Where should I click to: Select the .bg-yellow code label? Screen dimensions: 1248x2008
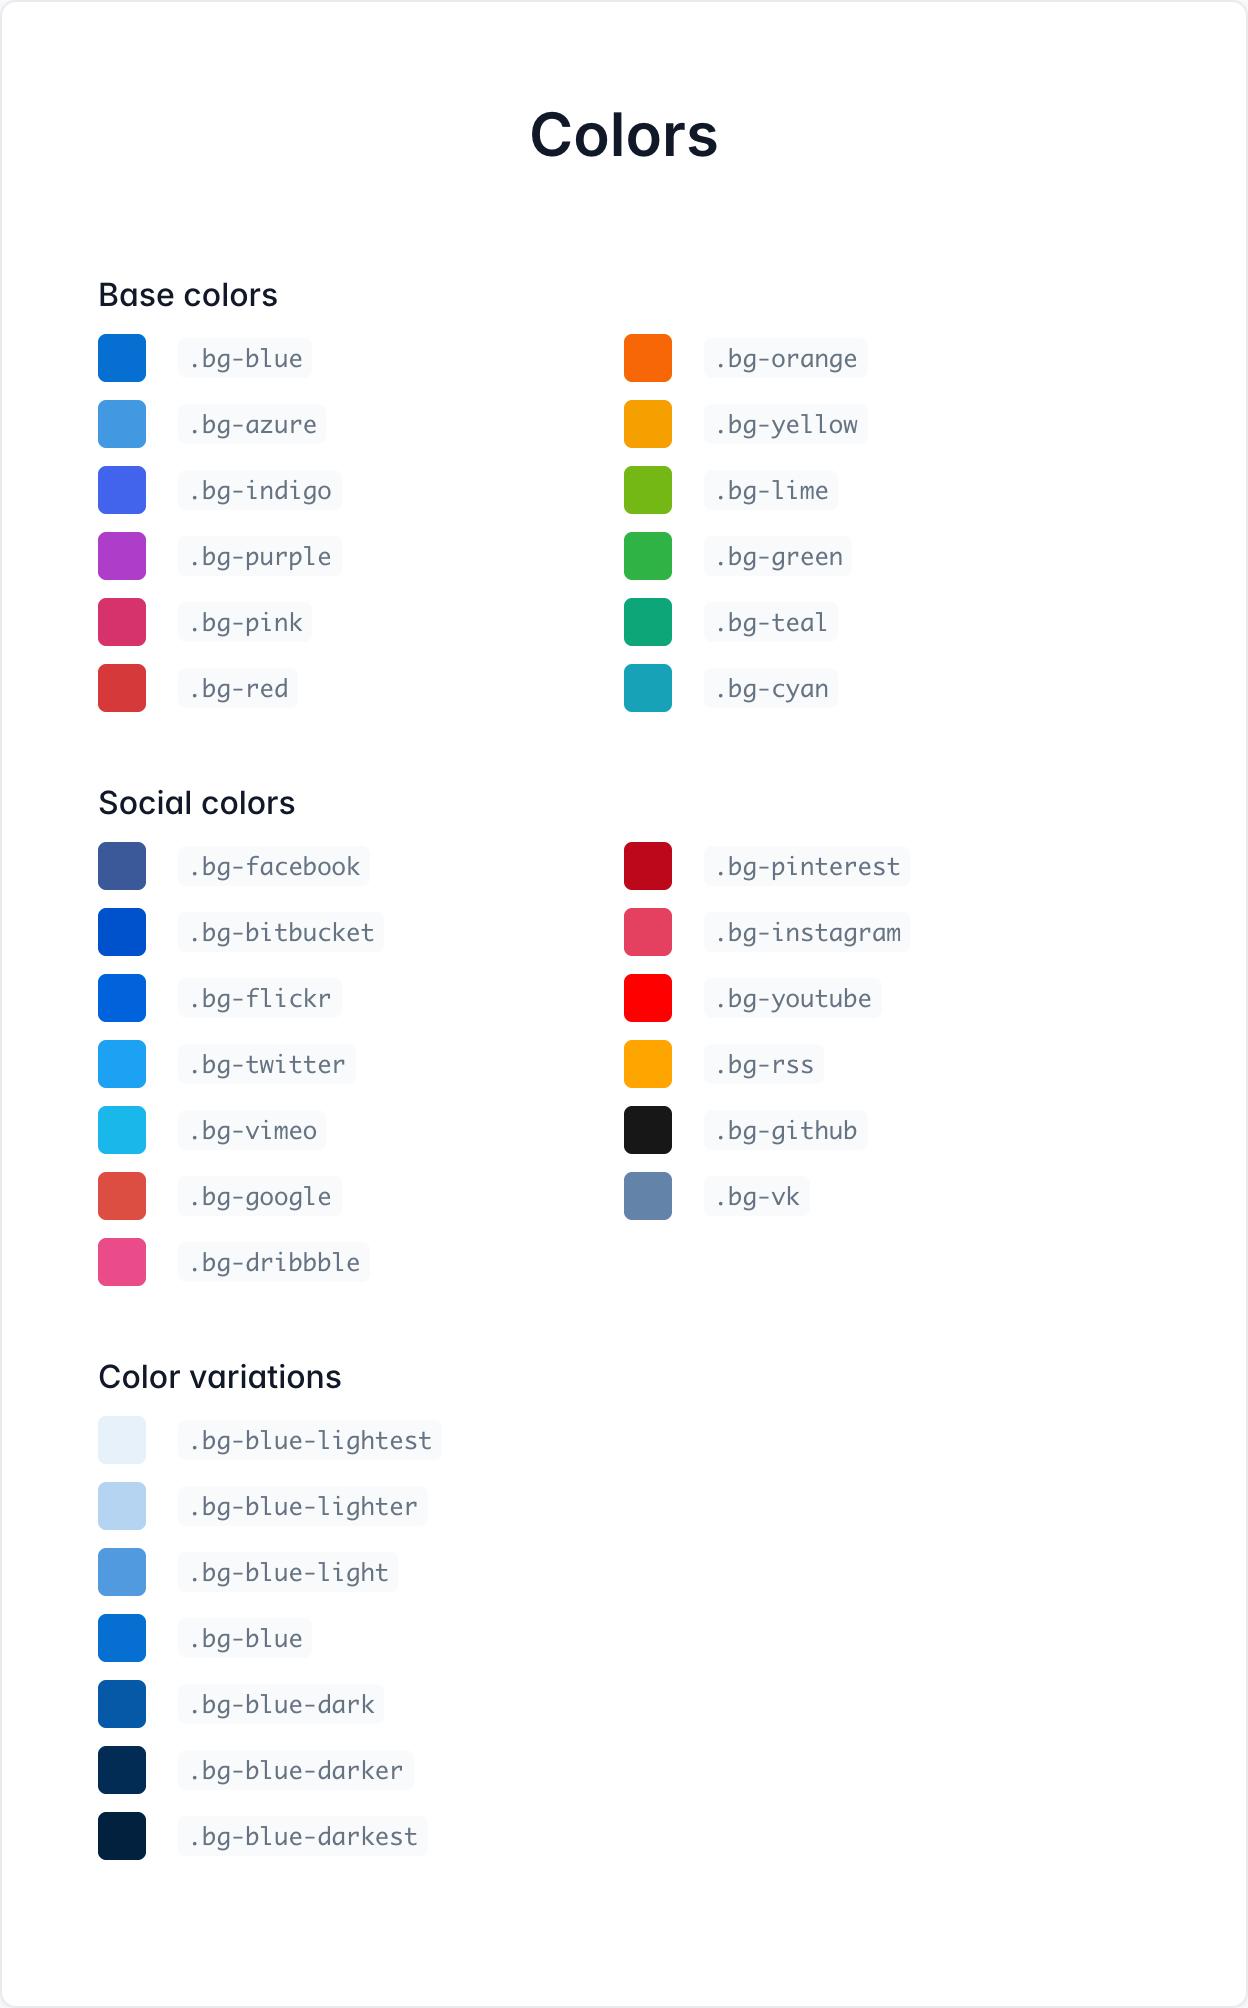pos(785,424)
